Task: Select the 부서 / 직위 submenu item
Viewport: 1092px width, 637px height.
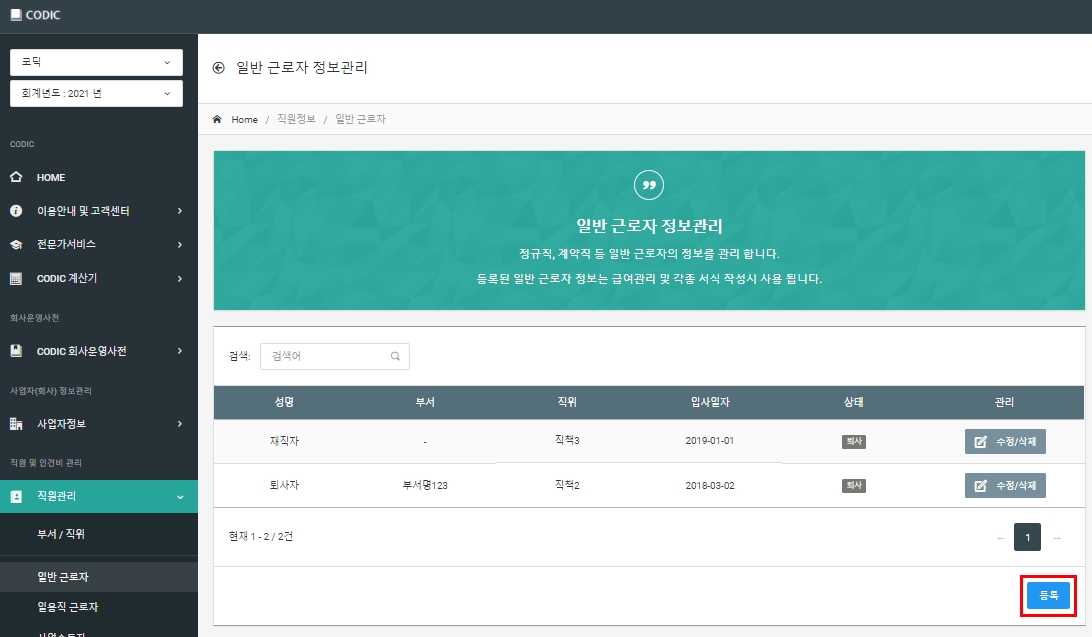Action: click(61, 534)
